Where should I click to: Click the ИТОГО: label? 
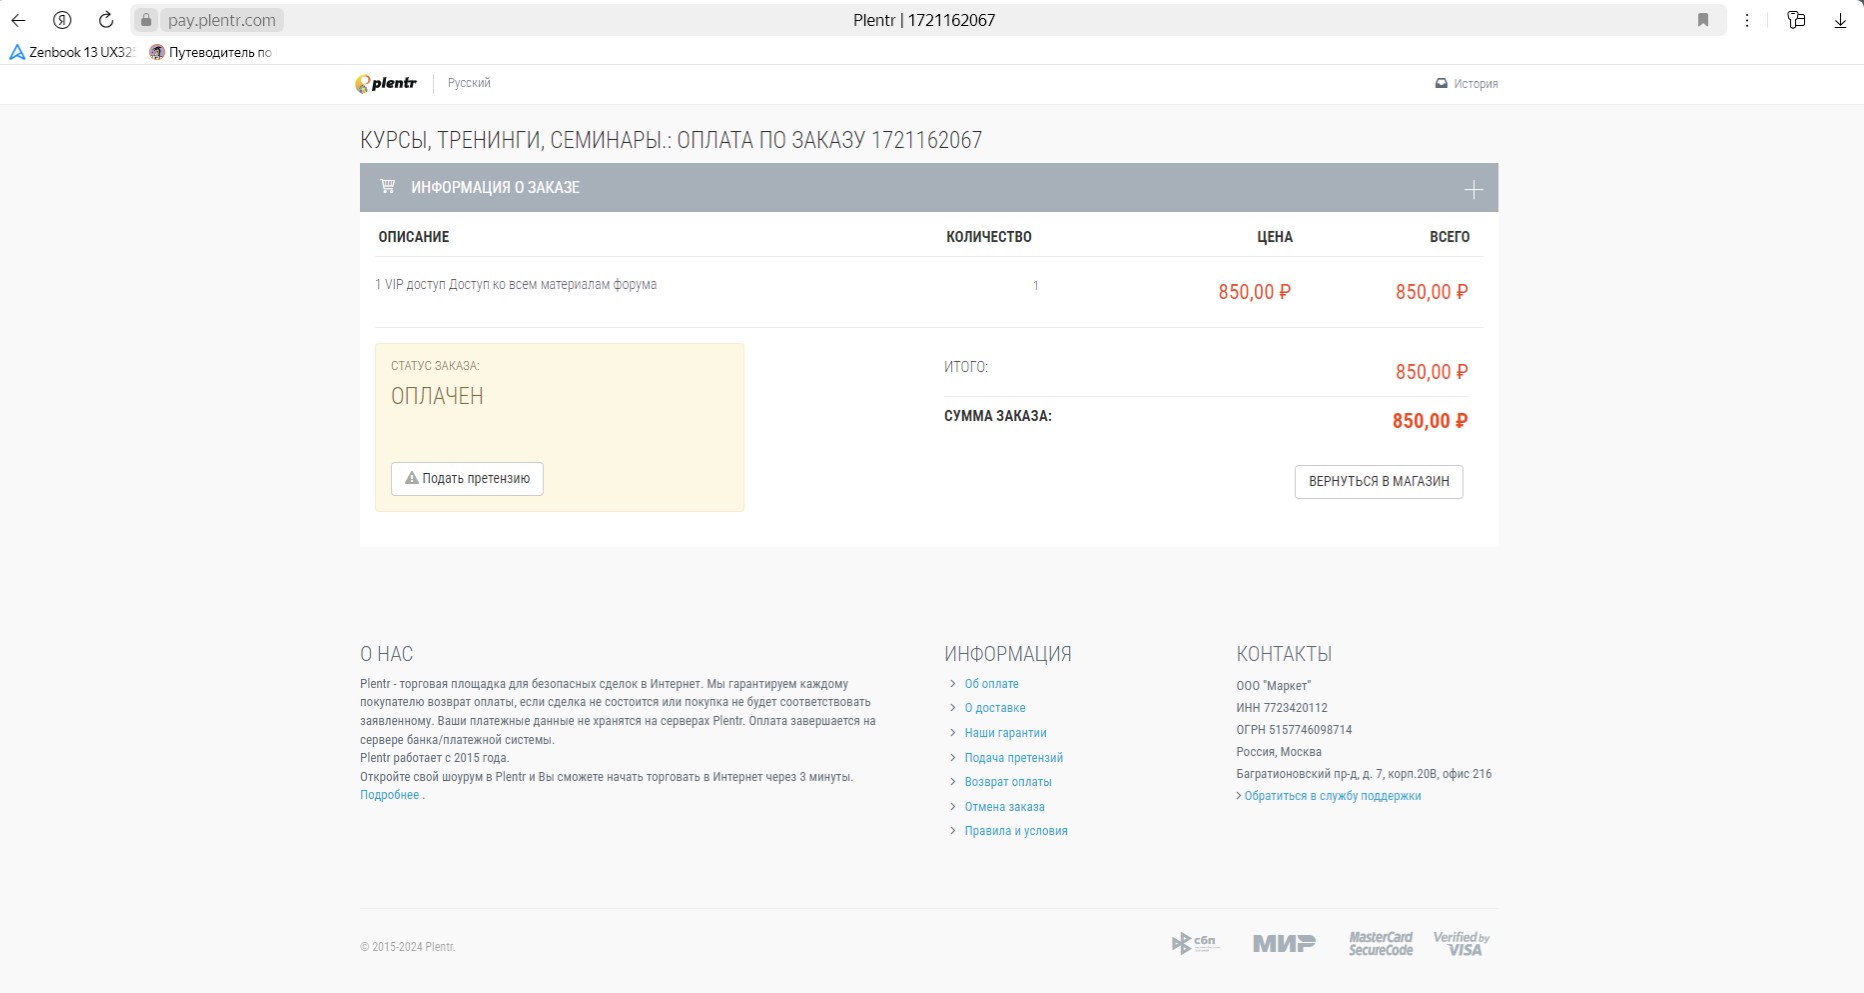(966, 367)
